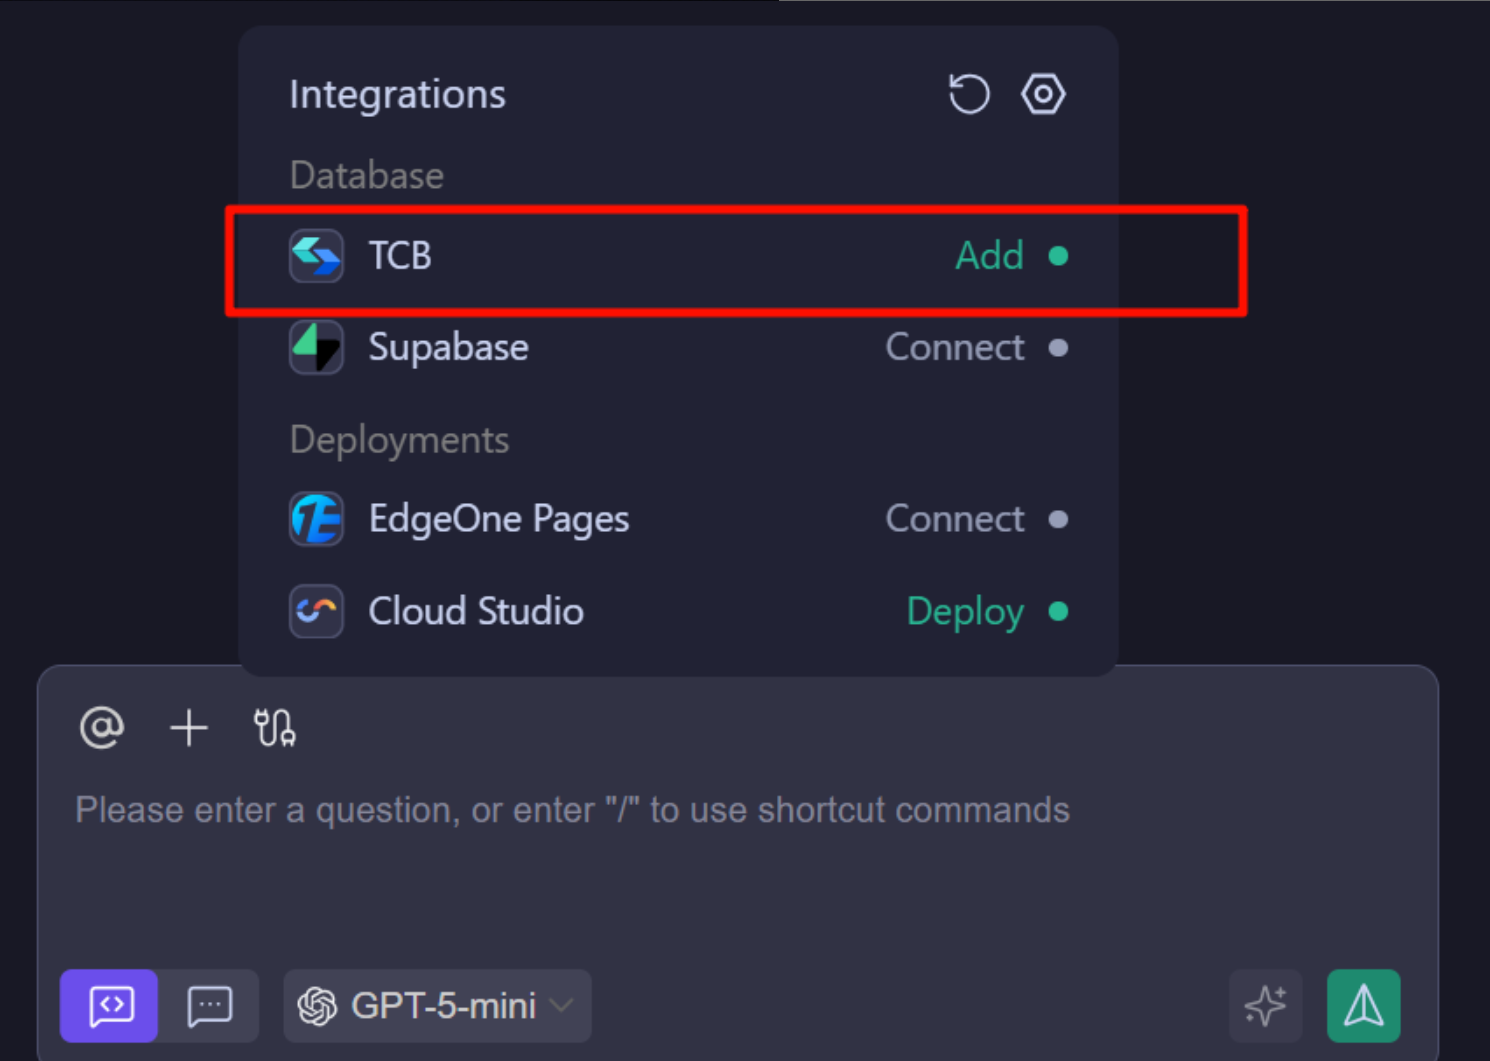1490x1061 pixels.
Task: Switch to the plain chat mode tab
Action: [210, 1006]
